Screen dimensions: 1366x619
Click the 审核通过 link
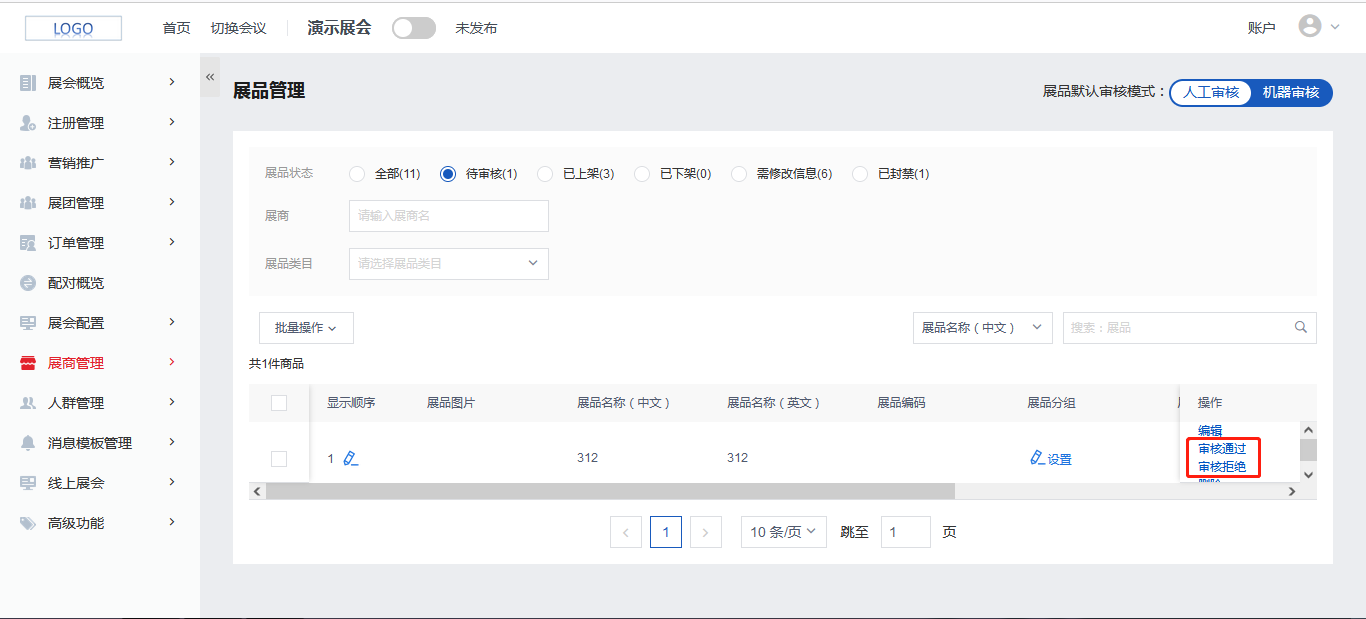pyautogui.click(x=1222, y=449)
